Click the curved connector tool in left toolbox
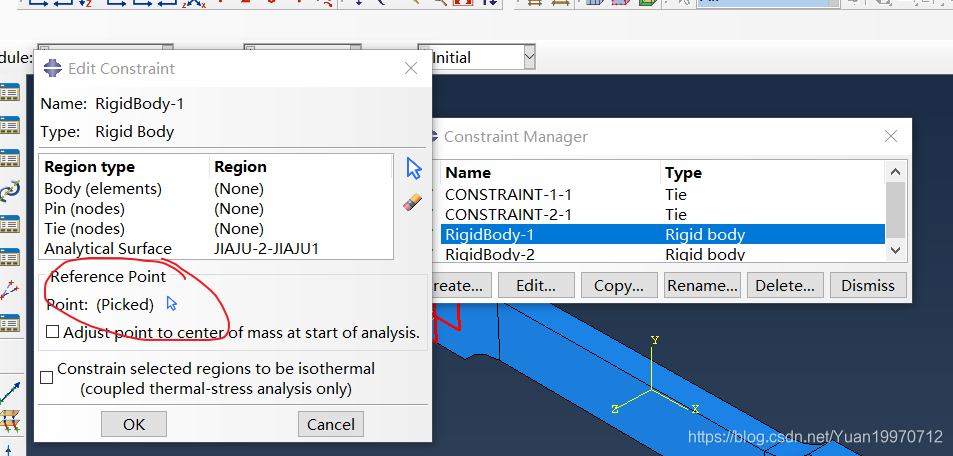Viewport: 953px width, 456px height. pos(10,190)
